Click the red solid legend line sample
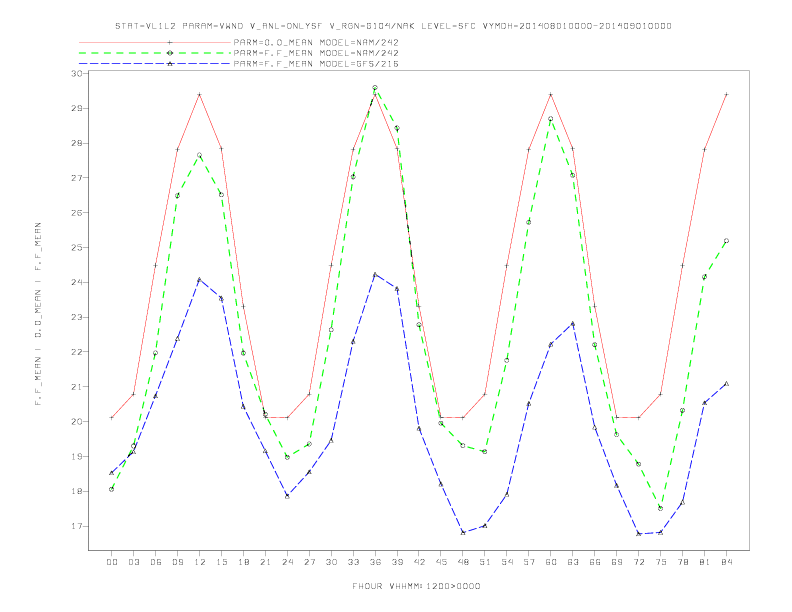Screen dimensions: 792x612 (155, 42)
